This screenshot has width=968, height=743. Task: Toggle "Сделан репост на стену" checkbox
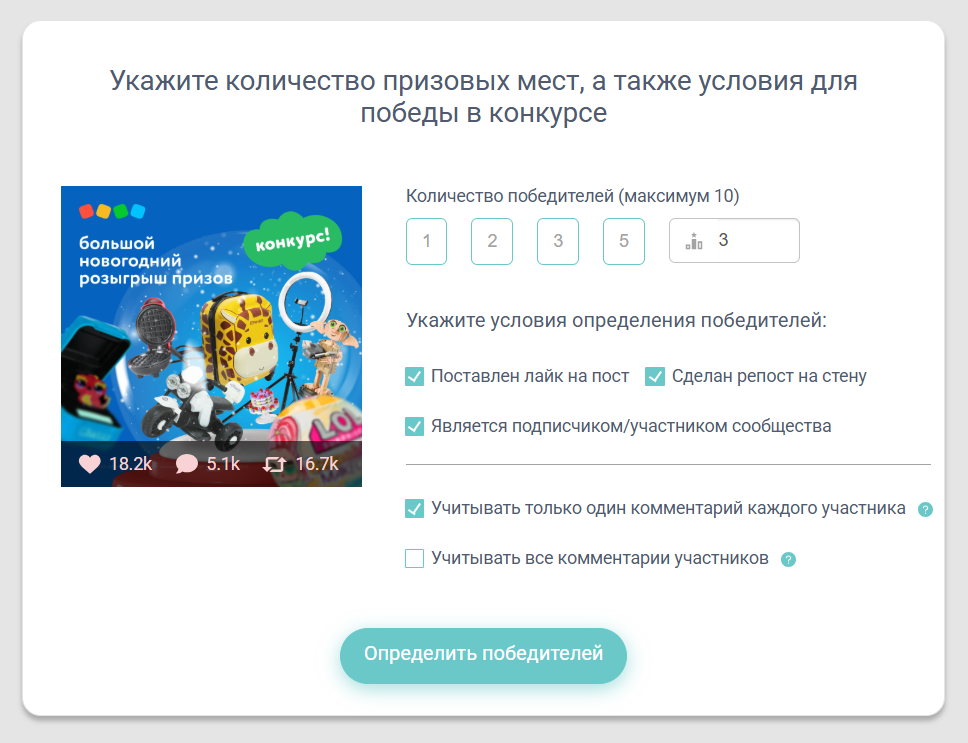(655, 377)
